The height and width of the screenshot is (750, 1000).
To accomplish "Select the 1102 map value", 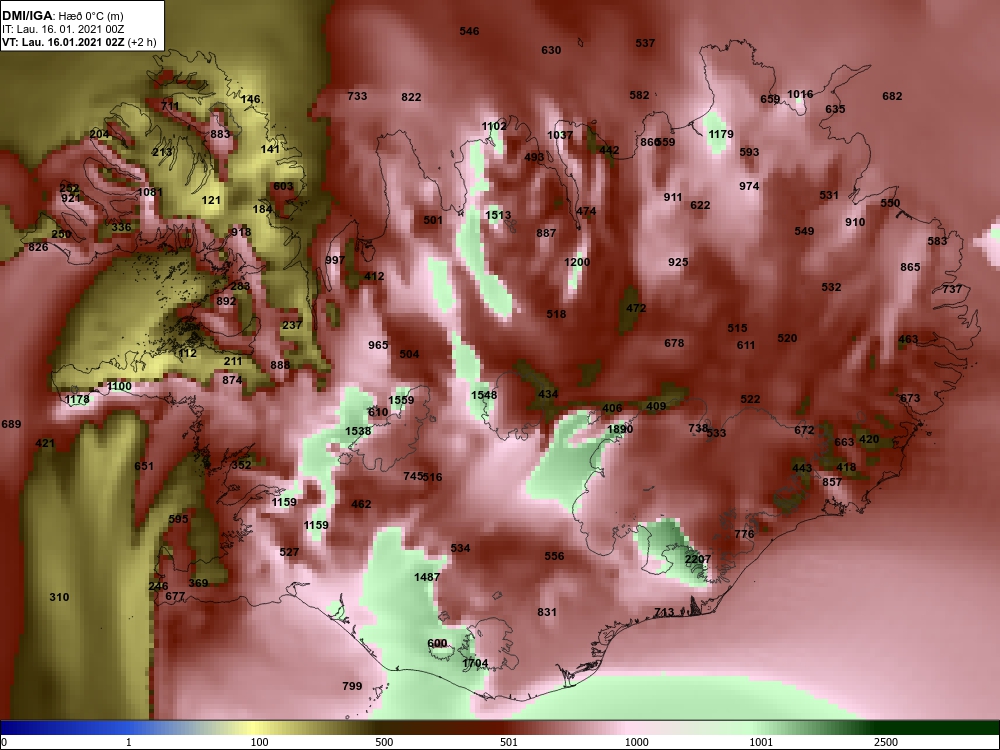I will click(494, 126).
